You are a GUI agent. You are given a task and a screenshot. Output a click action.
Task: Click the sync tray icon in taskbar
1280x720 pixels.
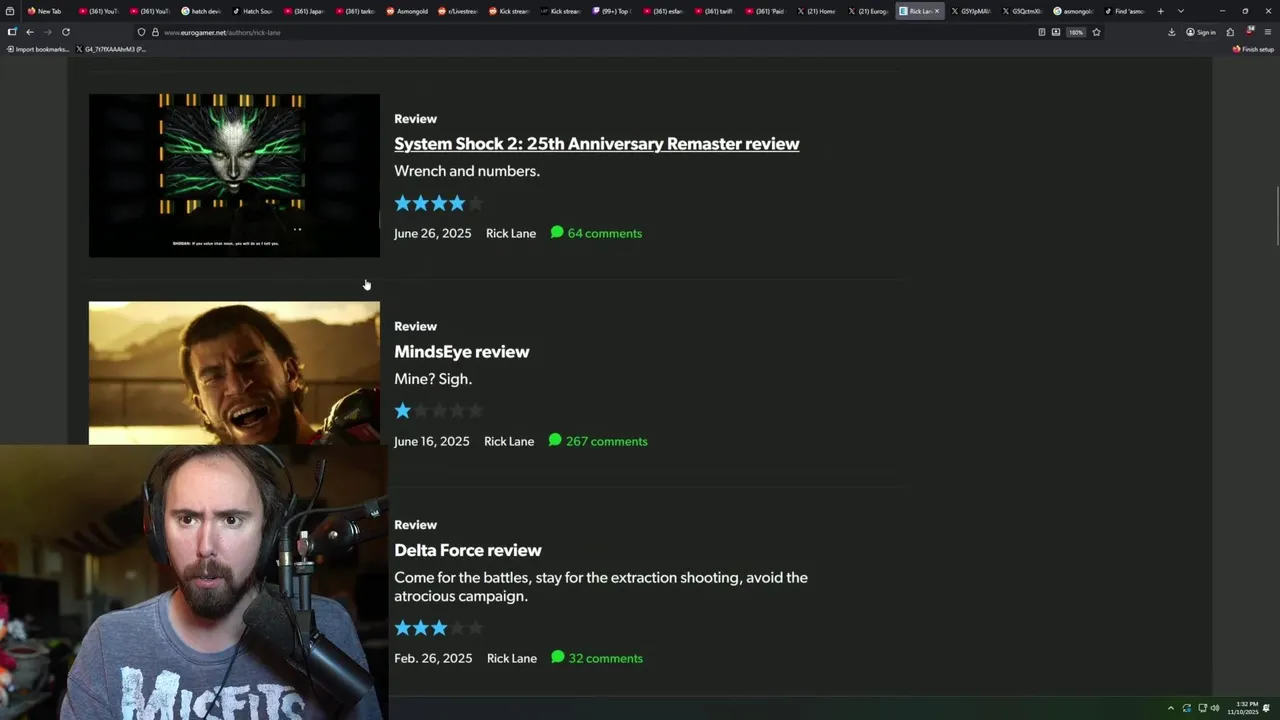pos(1186,708)
